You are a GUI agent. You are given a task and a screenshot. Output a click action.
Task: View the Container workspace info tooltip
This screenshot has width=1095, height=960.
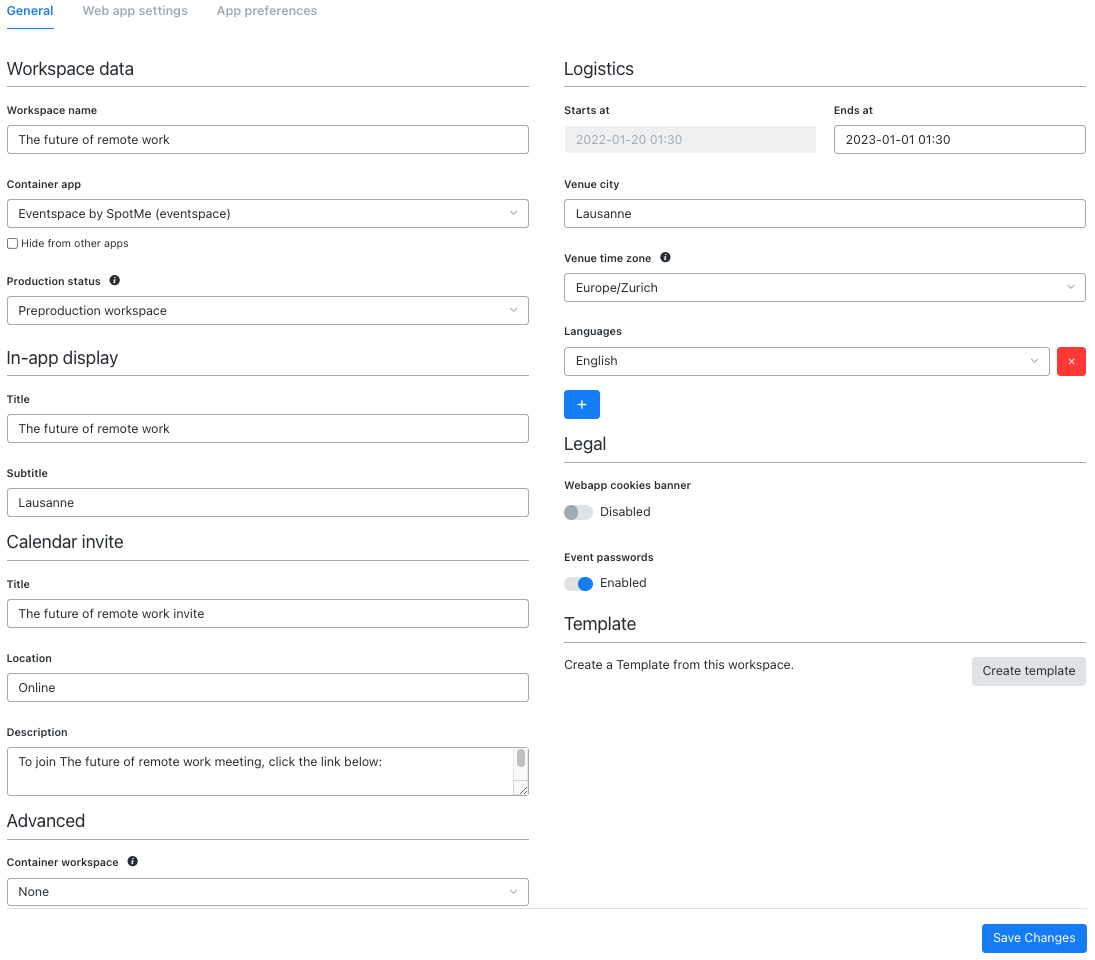pos(132,861)
